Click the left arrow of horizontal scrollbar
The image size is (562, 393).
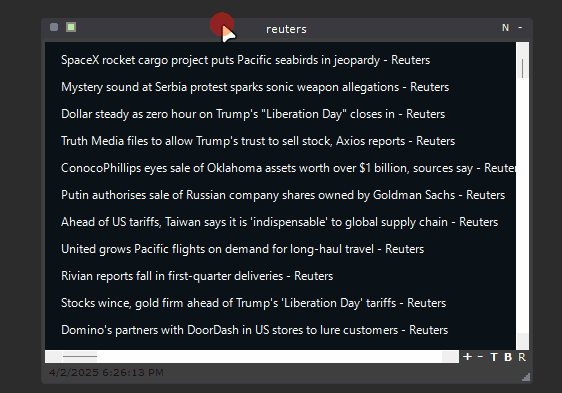[53, 357]
